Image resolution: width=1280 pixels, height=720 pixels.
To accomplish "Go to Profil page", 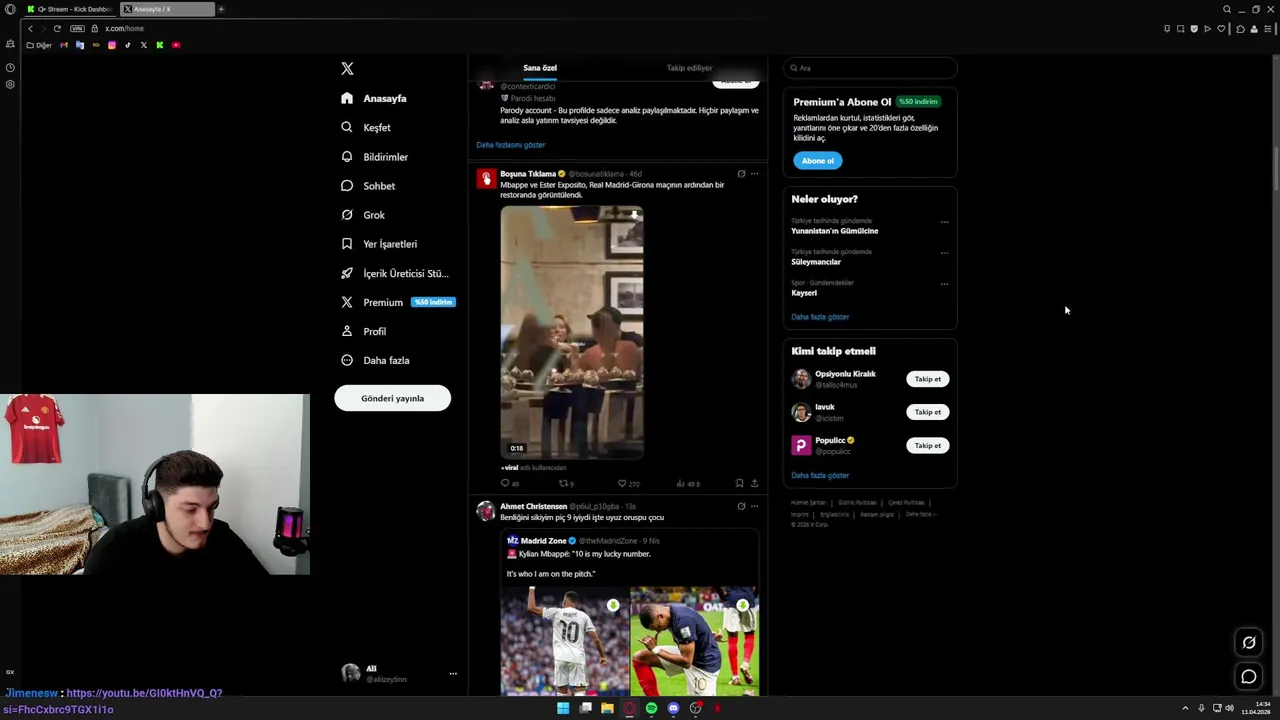I will tap(363, 331).
